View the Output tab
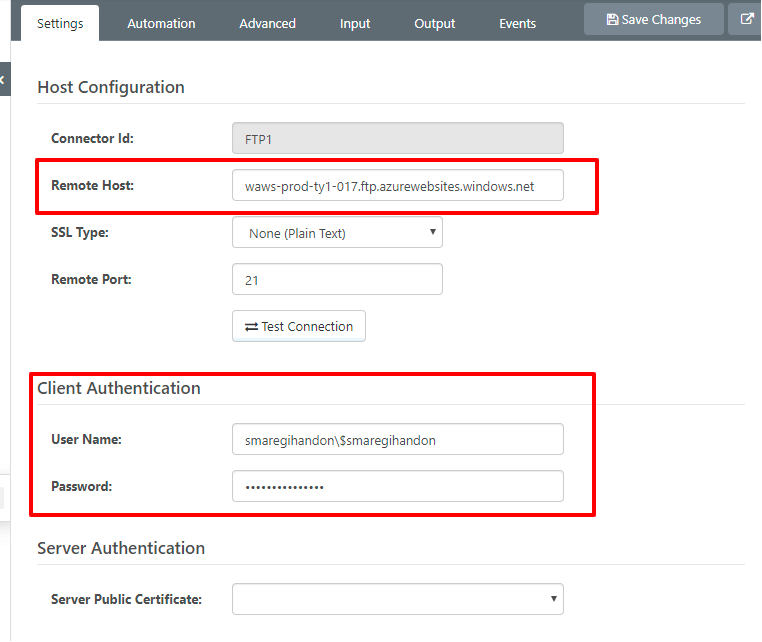Screen dimensions: 762x642 [434, 23]
